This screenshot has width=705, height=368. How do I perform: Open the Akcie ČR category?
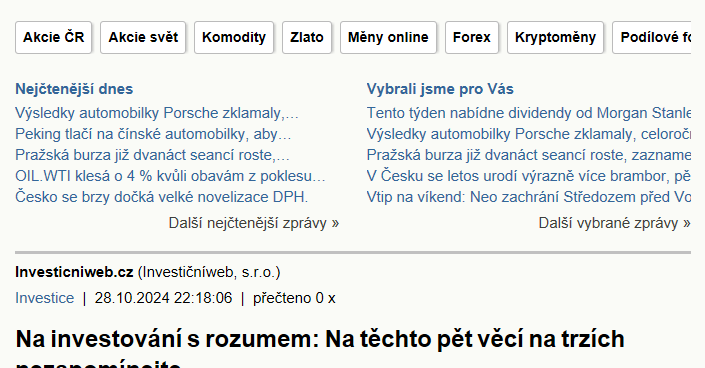pos(54,37)
